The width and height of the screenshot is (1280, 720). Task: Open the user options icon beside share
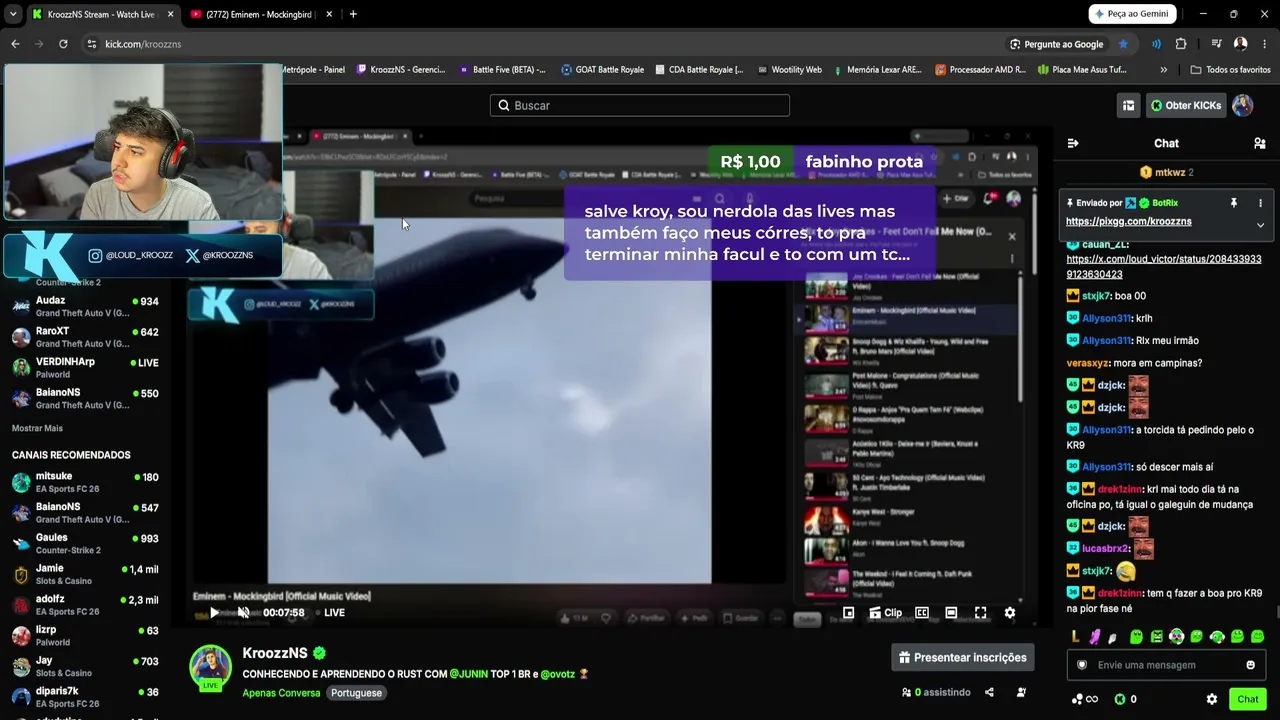[1021, 692]
